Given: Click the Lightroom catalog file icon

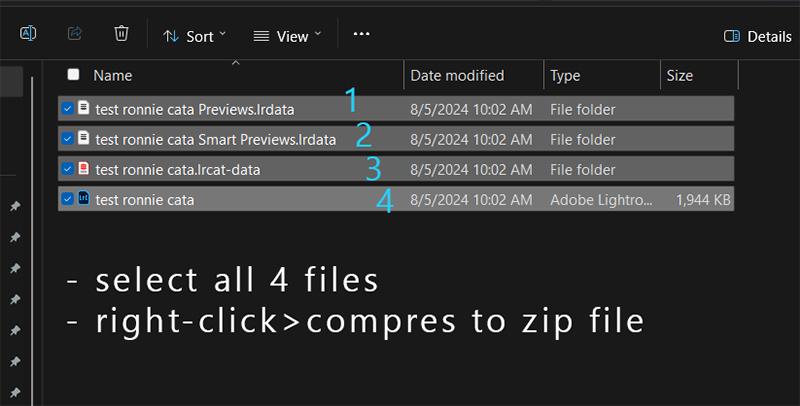Looking at the screenshot, I should (84, 199).
